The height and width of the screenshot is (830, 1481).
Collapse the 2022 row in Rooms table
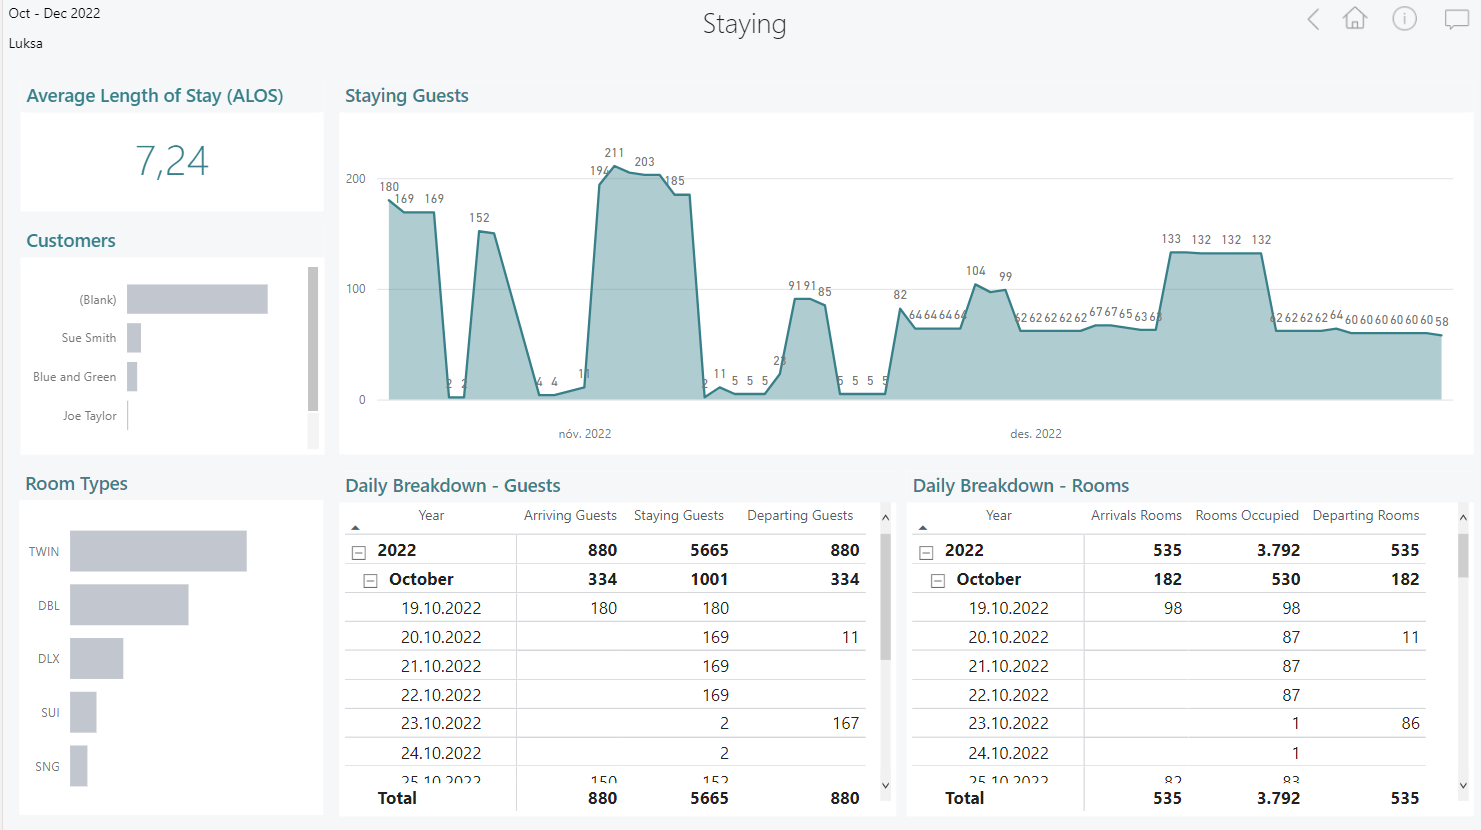click(926, 551)
